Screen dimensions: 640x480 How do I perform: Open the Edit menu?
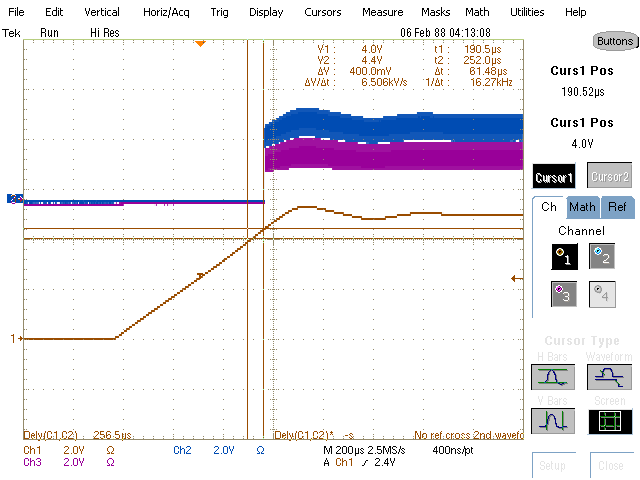coord(54,12)
